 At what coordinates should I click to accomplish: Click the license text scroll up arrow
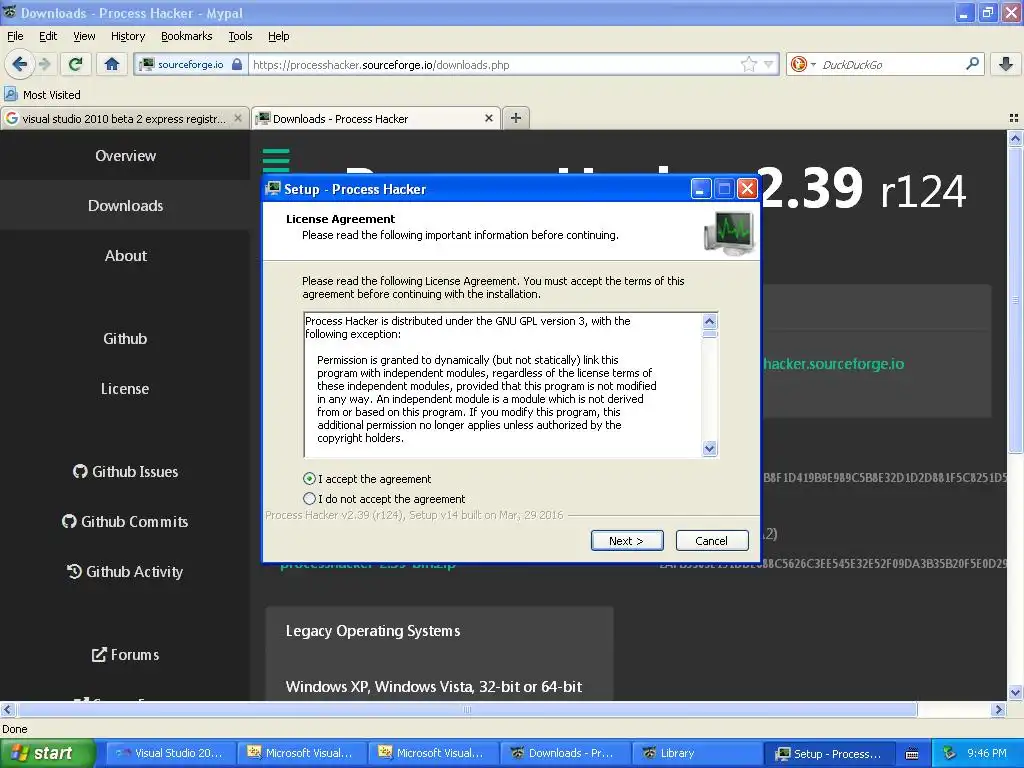710,321
